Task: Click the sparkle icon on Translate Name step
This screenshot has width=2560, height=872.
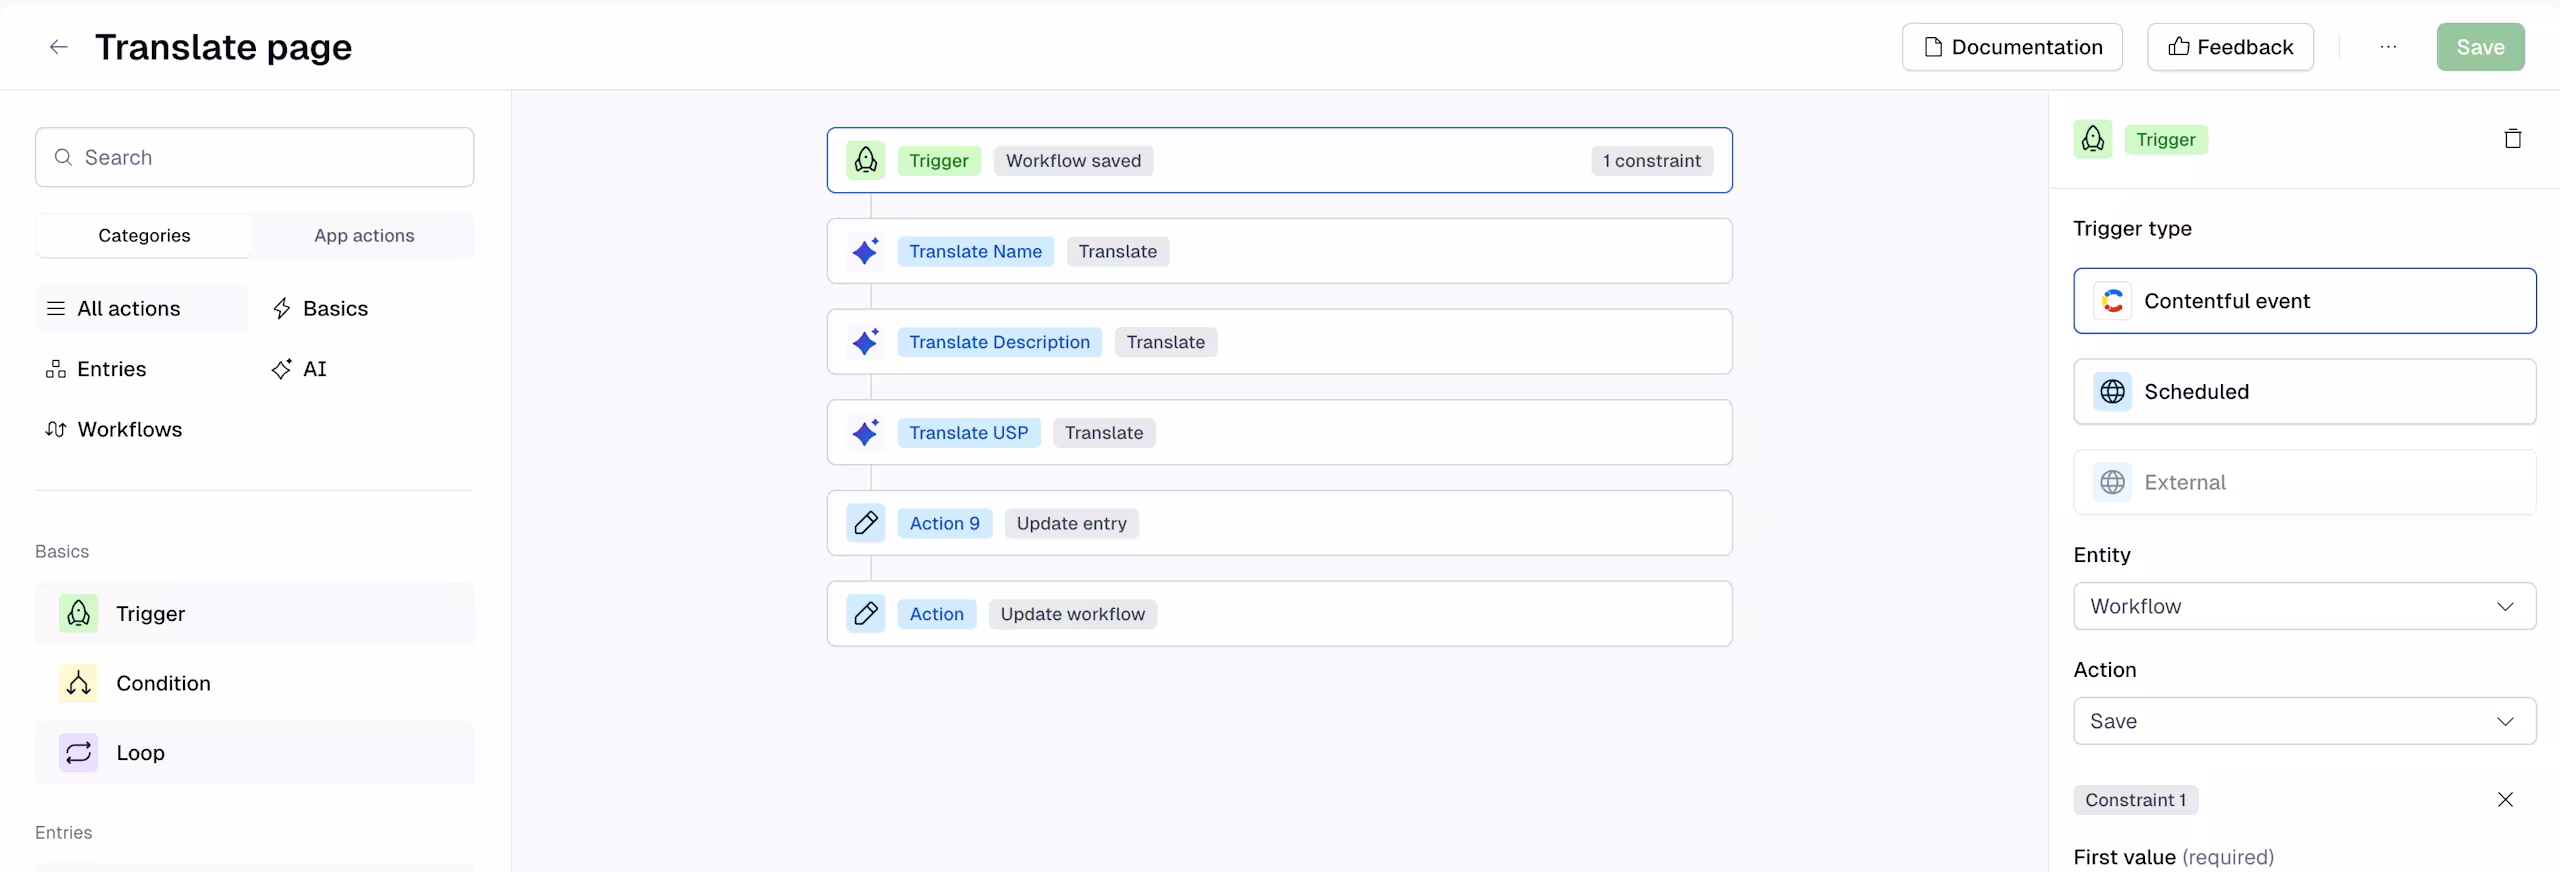Action: pyautogui.click(x=866, y=251)
